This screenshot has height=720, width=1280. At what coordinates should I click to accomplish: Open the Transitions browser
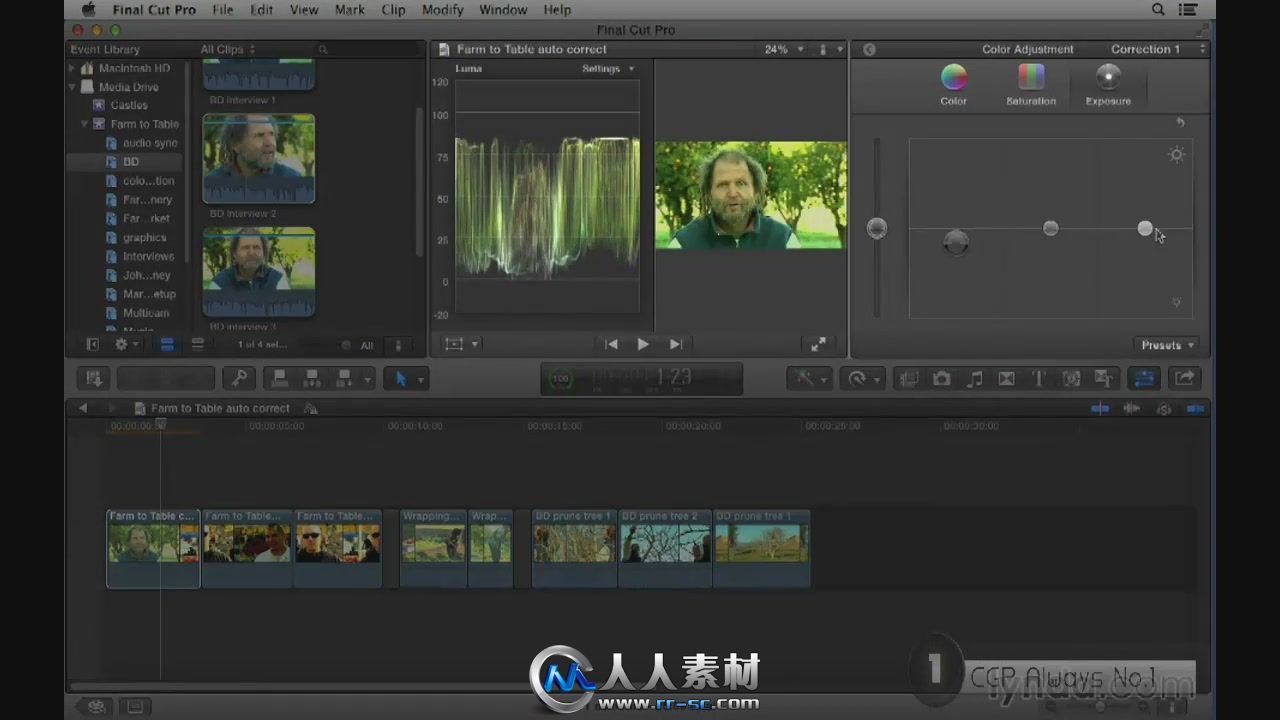[x=1007, y=379]
